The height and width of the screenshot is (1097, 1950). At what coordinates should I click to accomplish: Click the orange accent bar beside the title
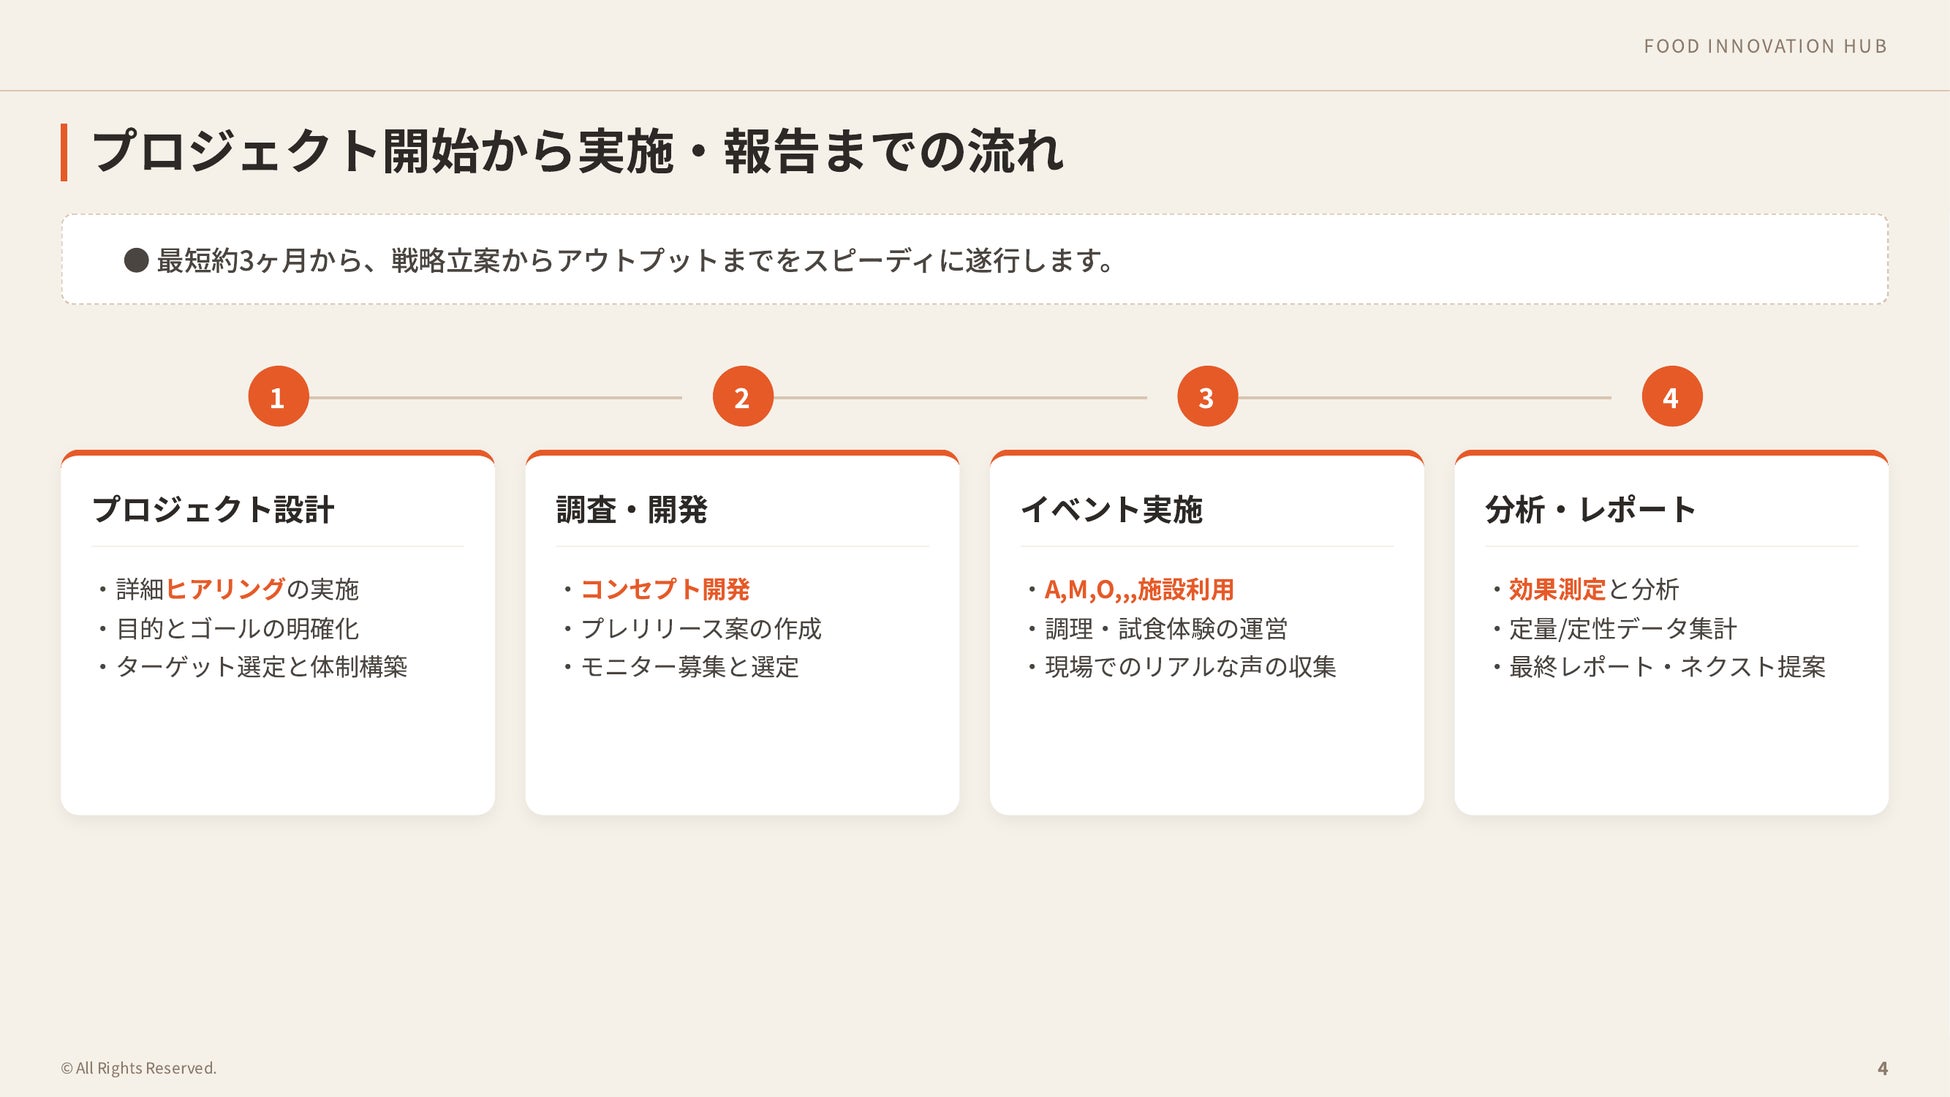coord(64,152)
